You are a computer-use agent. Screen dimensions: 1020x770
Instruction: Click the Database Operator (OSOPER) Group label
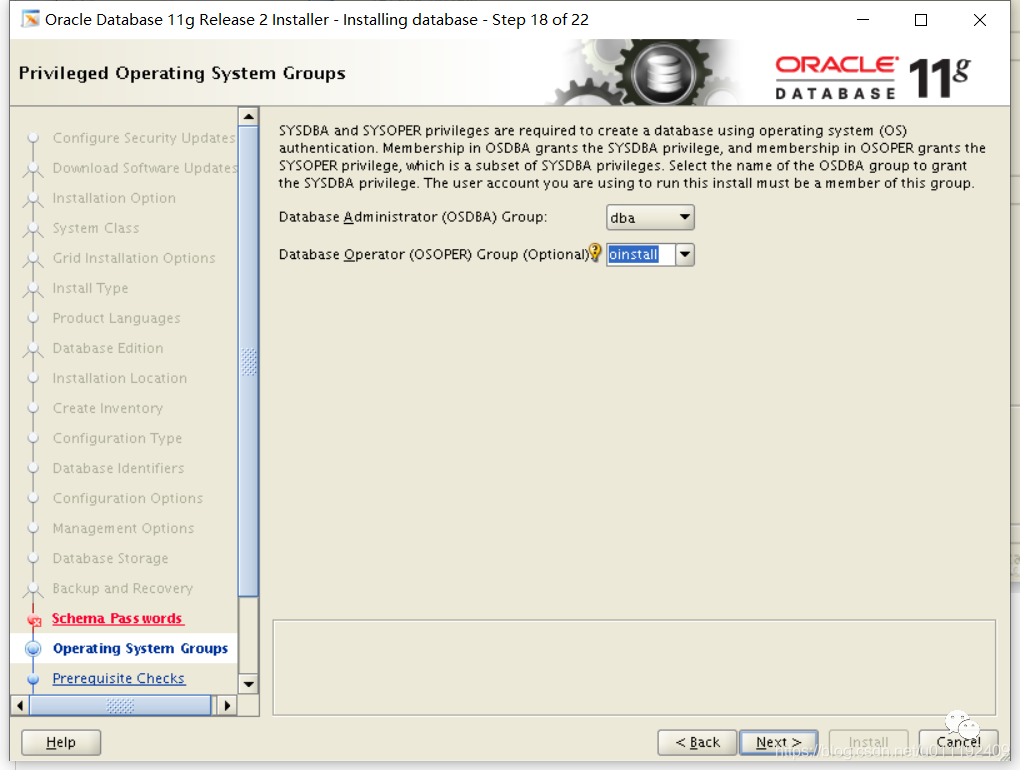click(x=434, y=254)
